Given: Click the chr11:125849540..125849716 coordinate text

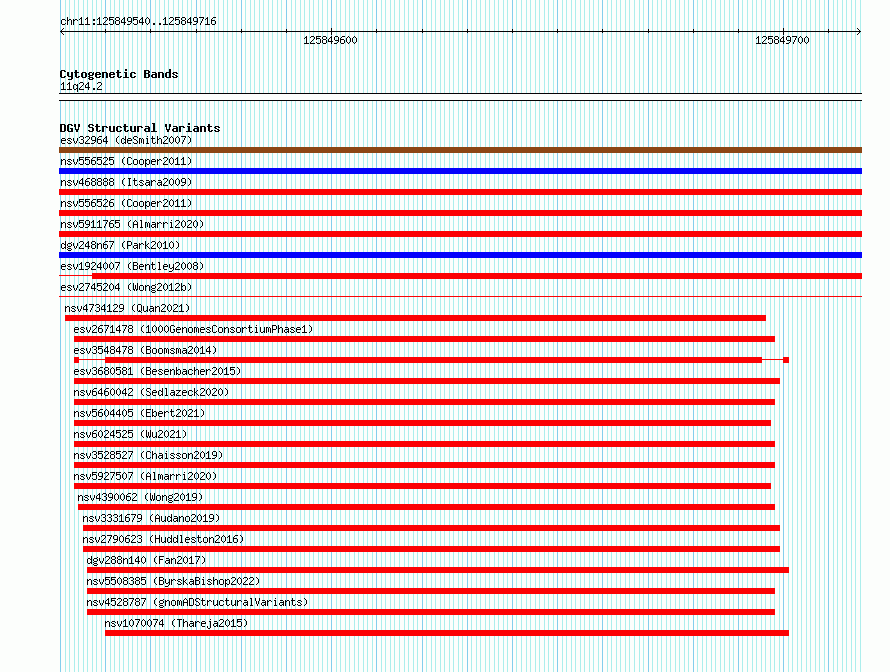Looking at the screenshot, I should tap(138, 22).
